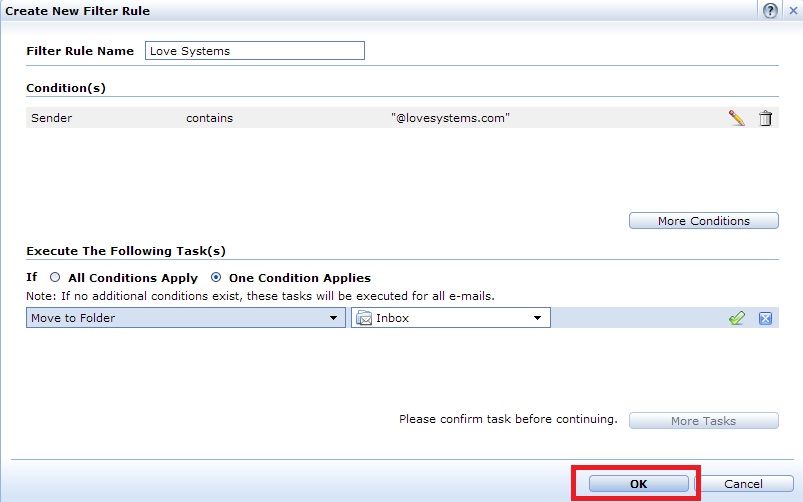Open the Move to Folder task dropdown

tap(185, 318)
